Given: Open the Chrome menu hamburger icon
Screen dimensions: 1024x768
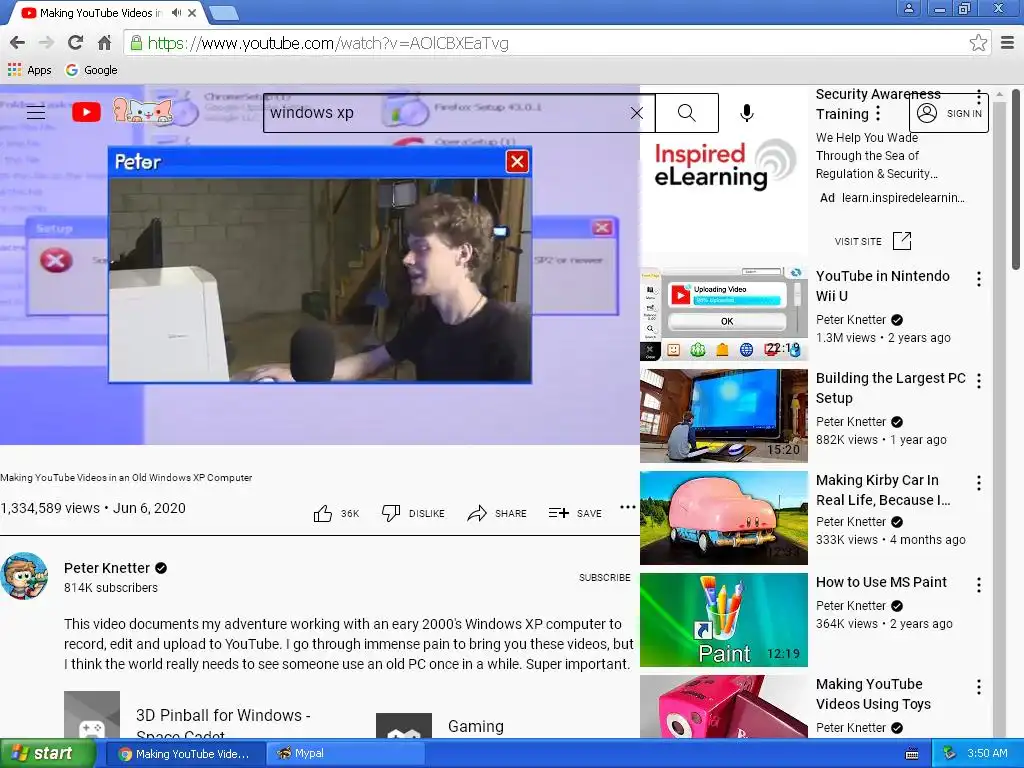Looking at the screenshot, I should [1008, 43].
